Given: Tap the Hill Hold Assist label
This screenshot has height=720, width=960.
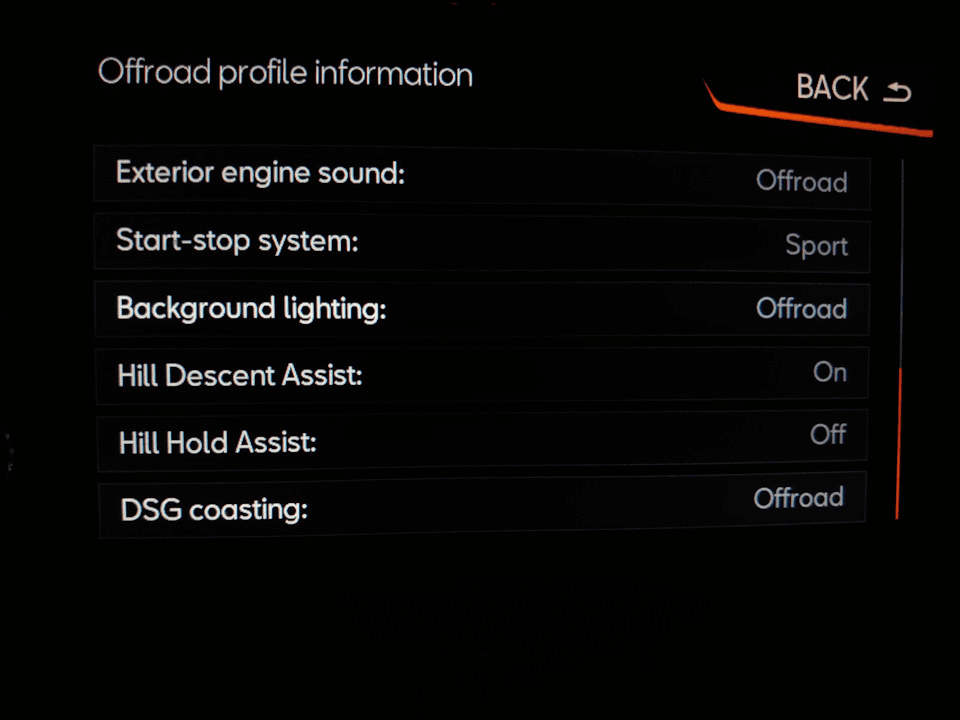Looking at the screenshot, I should click(217, 442).
